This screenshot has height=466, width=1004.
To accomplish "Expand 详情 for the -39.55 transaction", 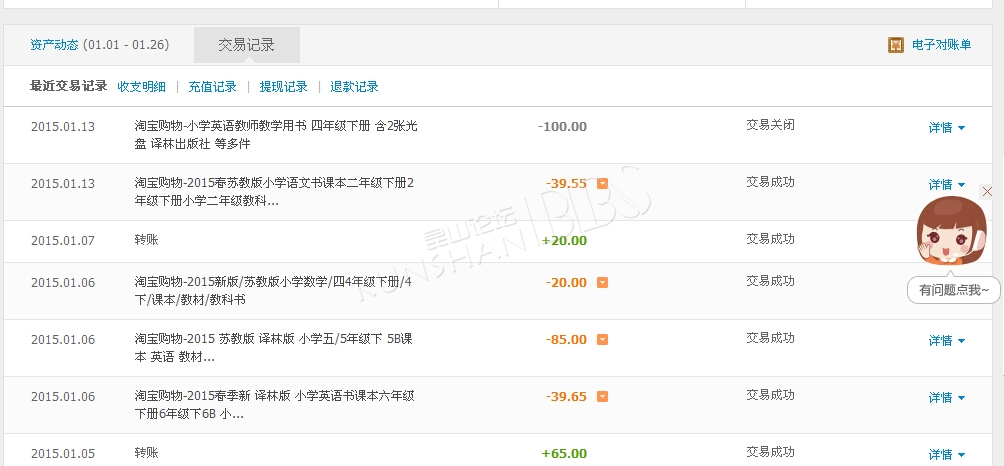I will (x=946, y=185).
